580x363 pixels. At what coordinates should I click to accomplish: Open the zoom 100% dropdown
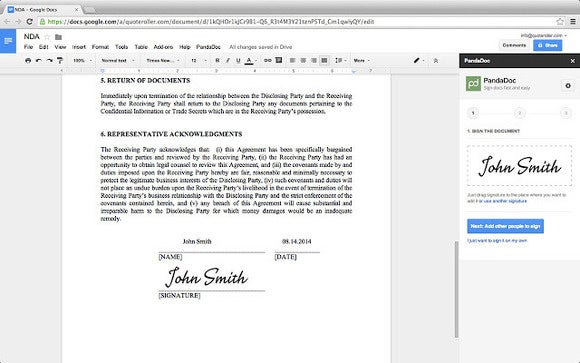pos(82,60)
